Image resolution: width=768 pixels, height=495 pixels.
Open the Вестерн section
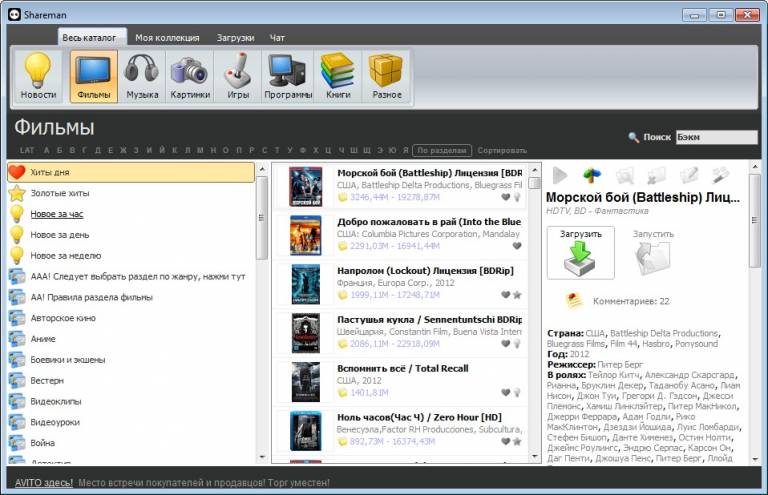click(x=131, y=380)
